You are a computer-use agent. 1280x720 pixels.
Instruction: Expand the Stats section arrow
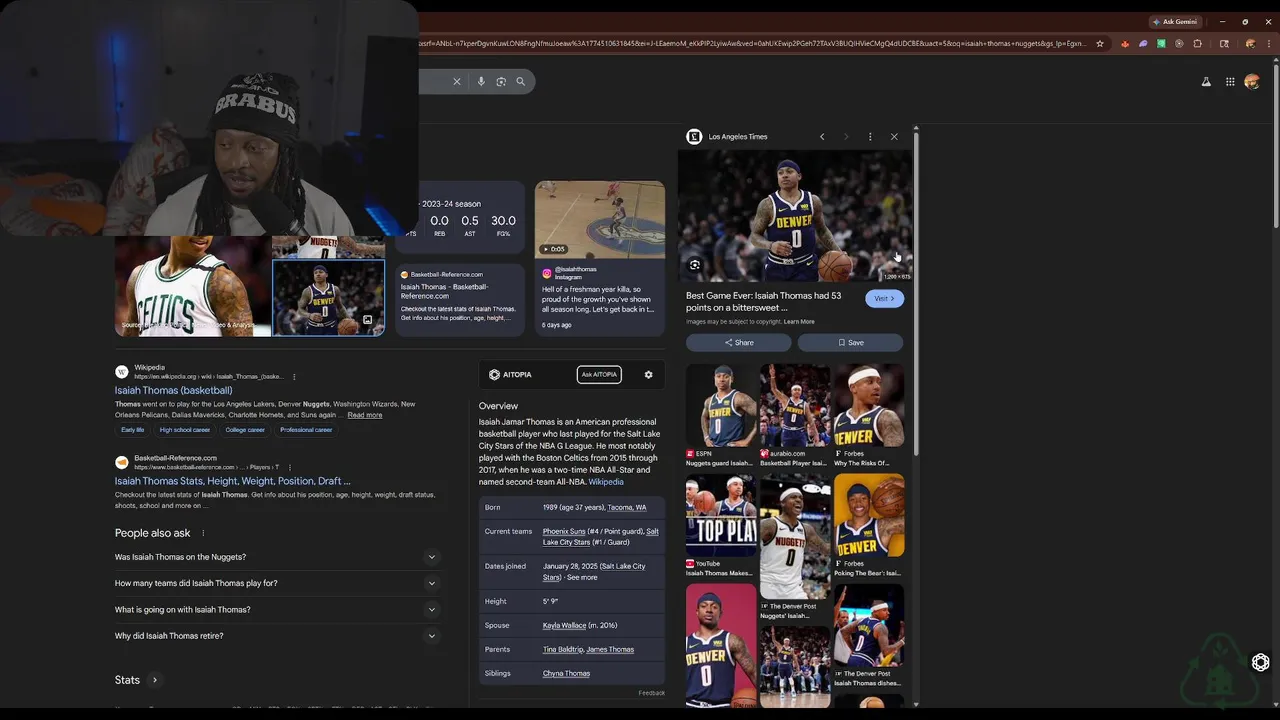154,680
